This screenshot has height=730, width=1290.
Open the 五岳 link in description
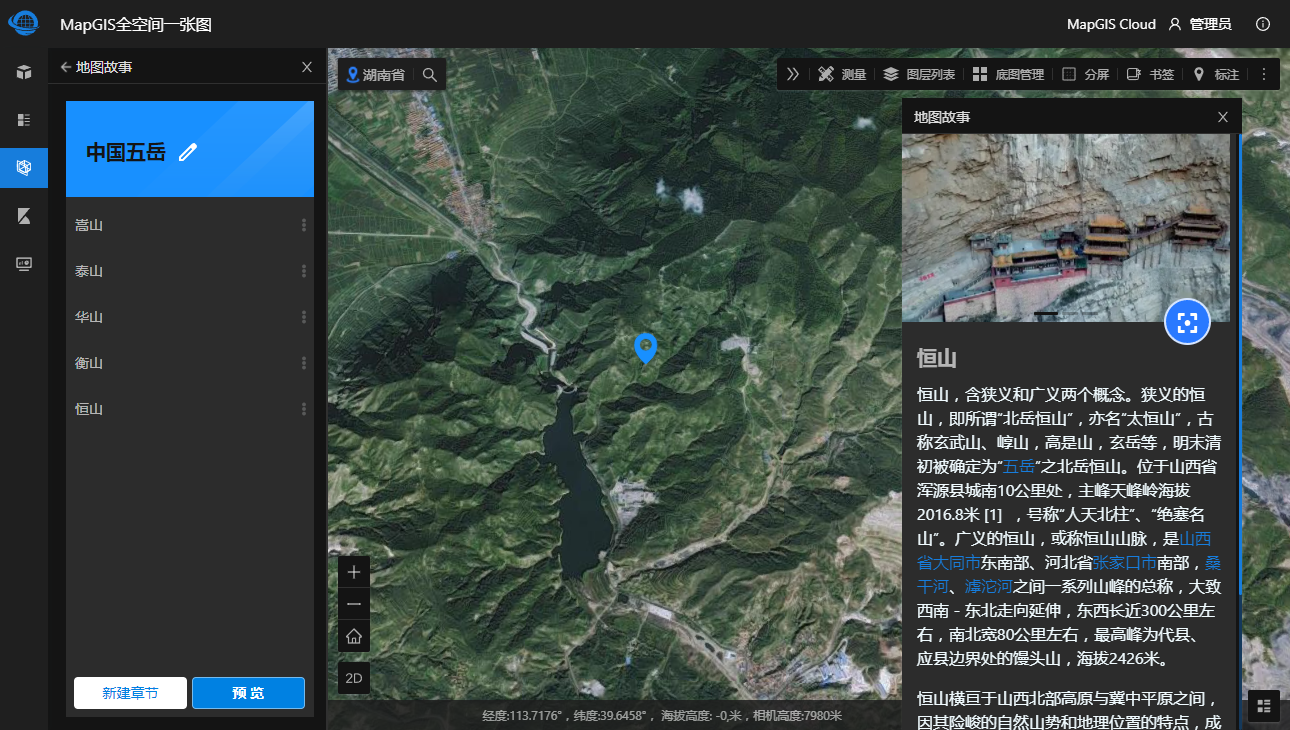click(1019, 466)
